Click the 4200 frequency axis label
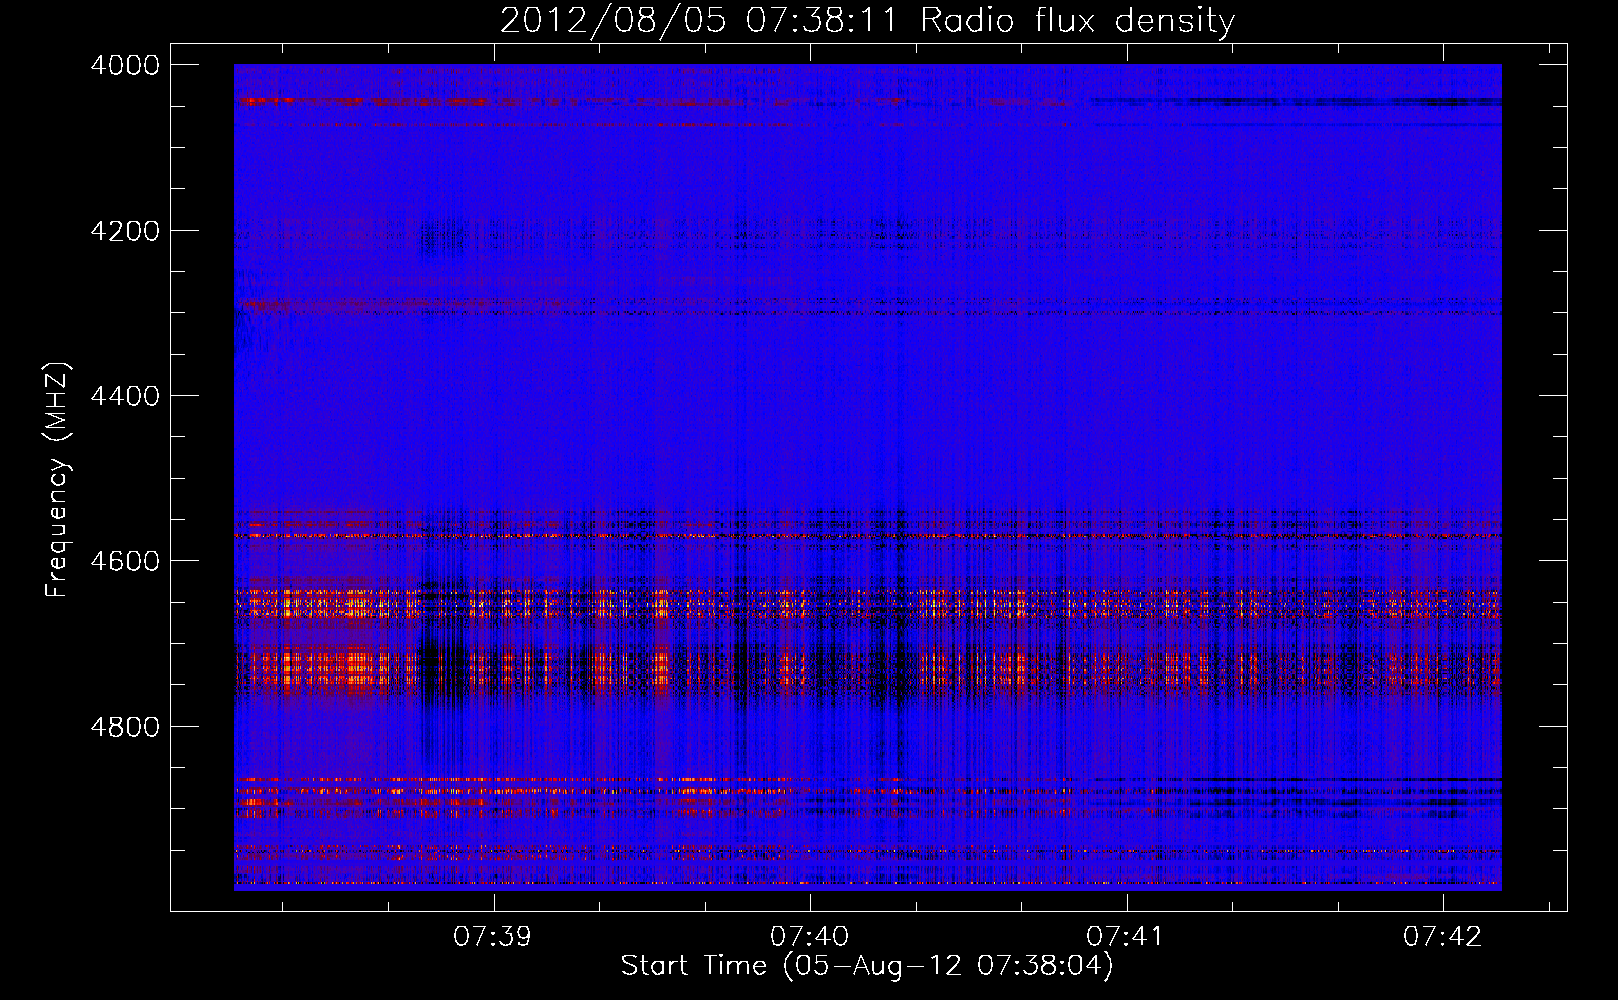The height and width of the screenshot is (1000, 1618). [125, 231]
